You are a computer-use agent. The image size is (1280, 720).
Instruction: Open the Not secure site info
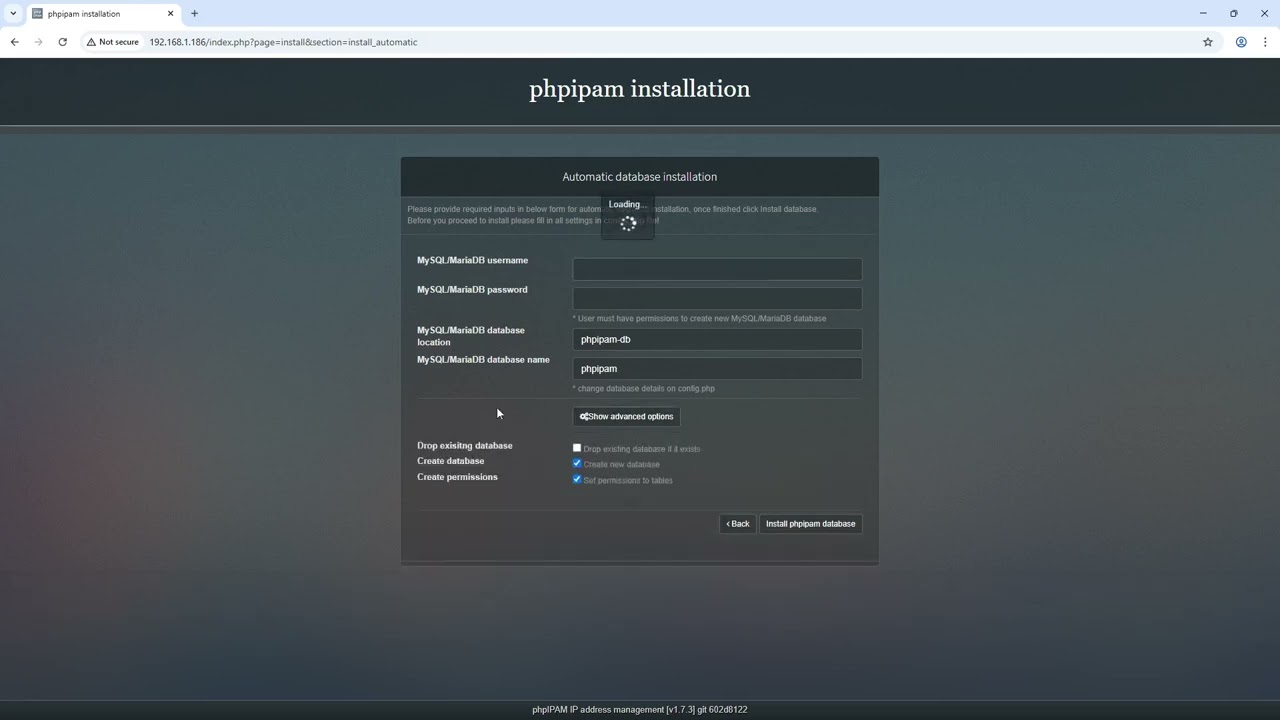[x=112, y=42]
